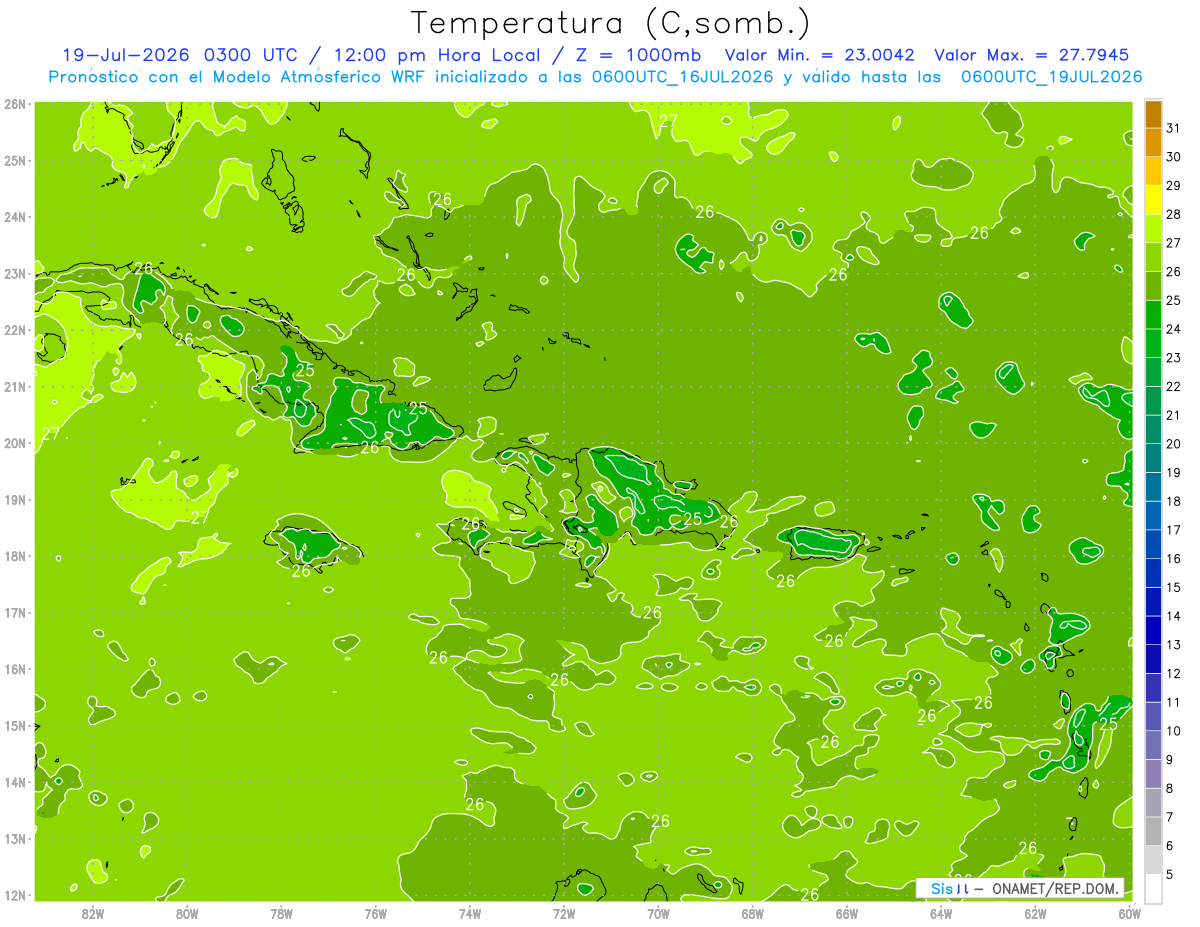Click the 60W longitude axis label
The image size is (1200, 927).
pyautogui.click(x=1130, y=913)
